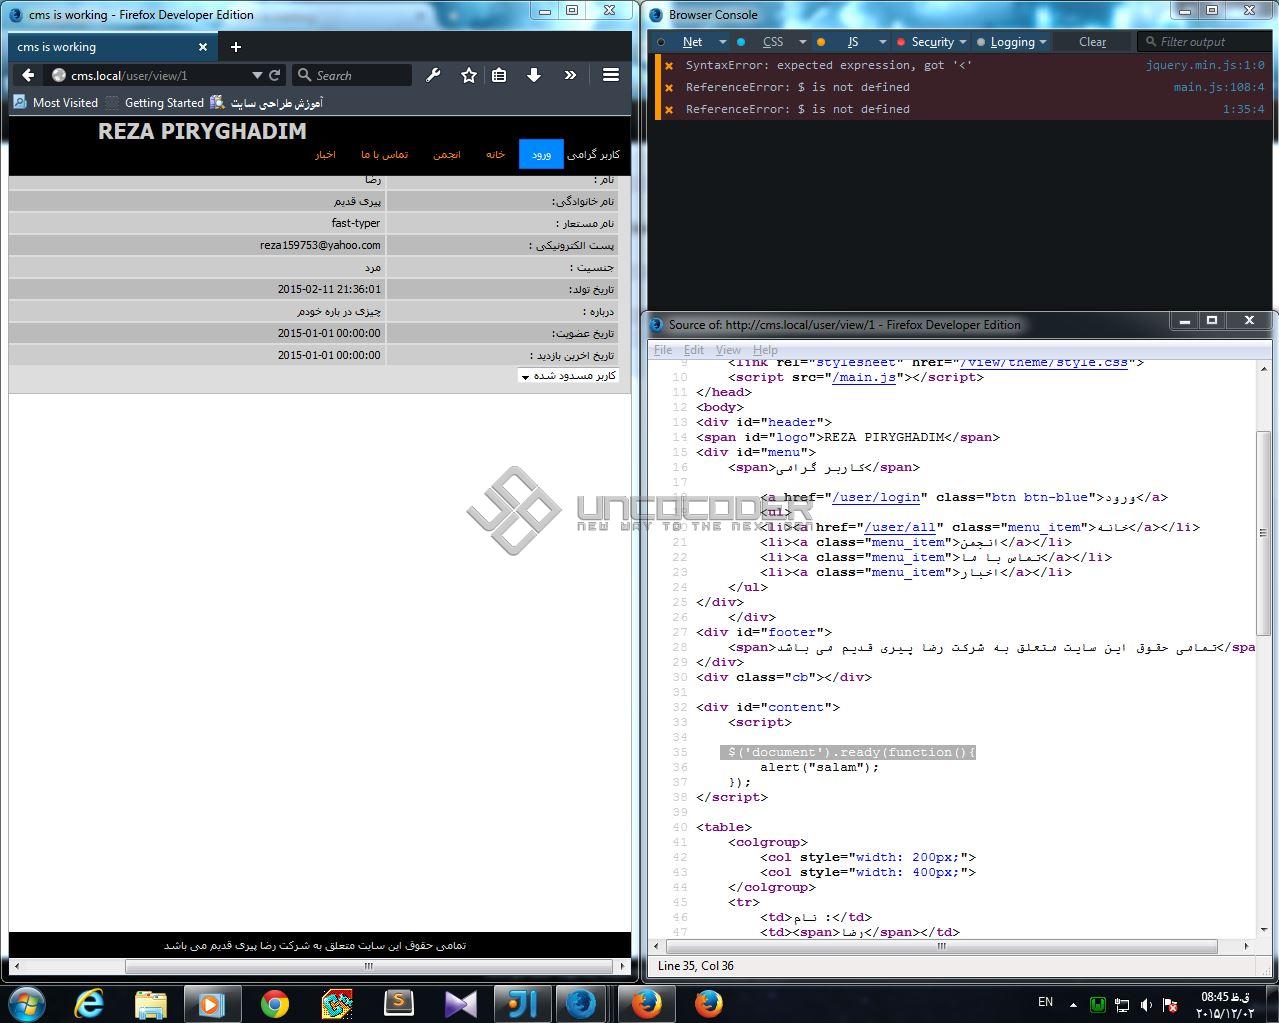The width and height of the screenshot is (1279, 1023).
Task: Open the انجمن menu link
Action: coord(447,155)
